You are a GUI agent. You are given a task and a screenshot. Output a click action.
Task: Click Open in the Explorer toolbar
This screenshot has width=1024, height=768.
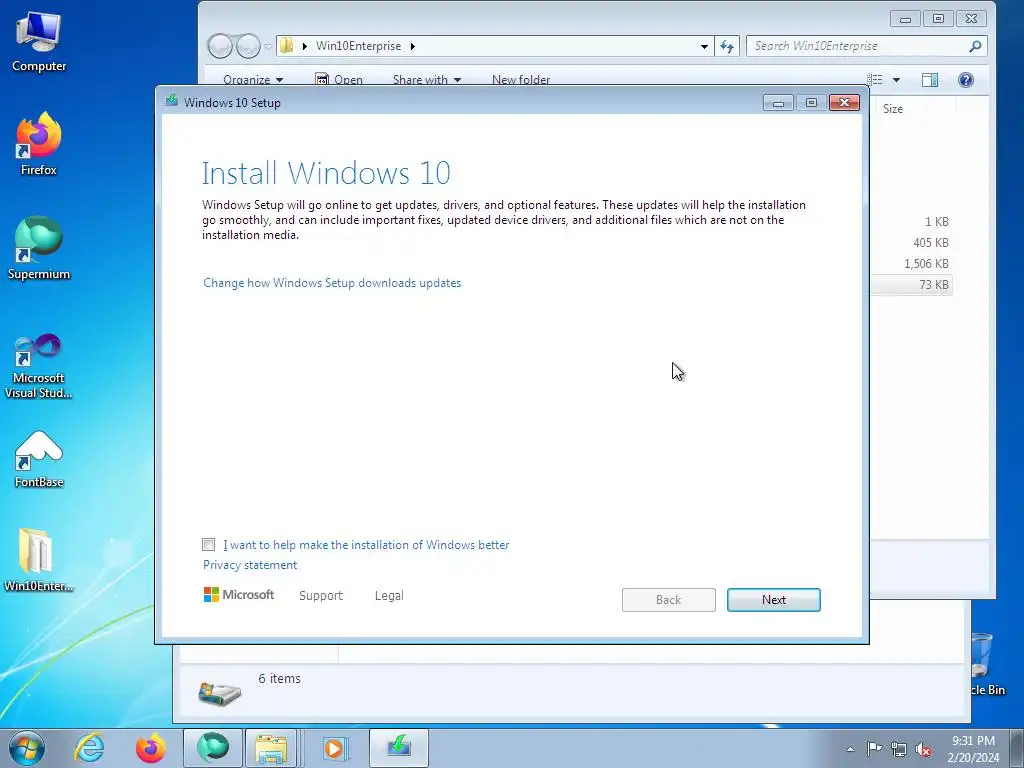[339, 80]
